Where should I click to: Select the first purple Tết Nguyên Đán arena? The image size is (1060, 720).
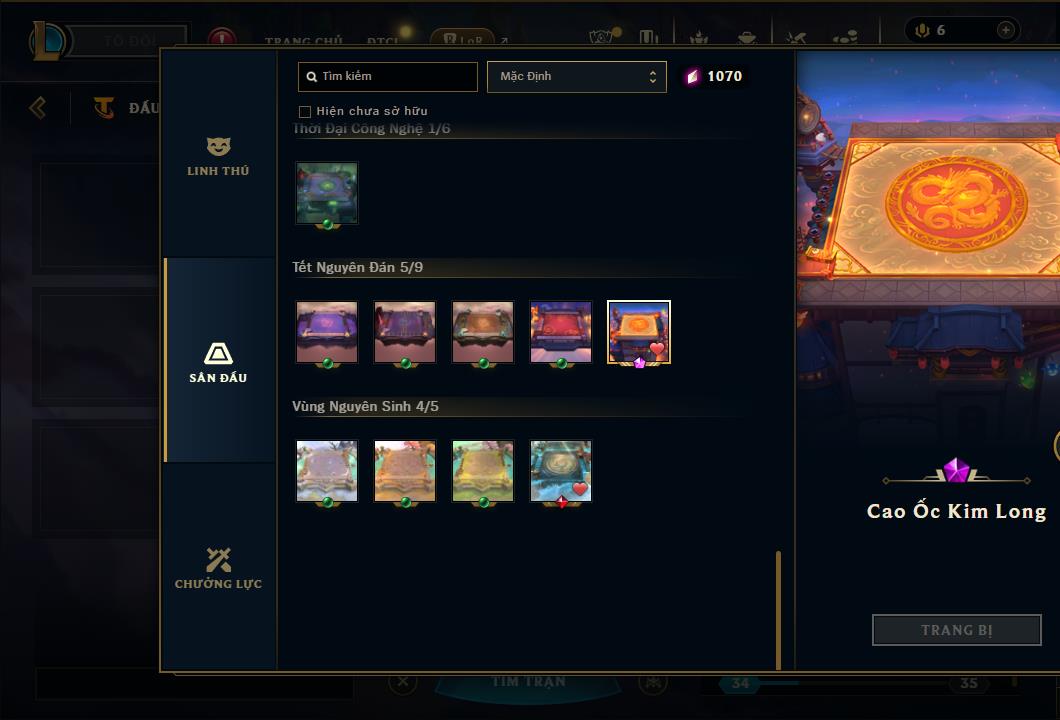coord(327,332)
